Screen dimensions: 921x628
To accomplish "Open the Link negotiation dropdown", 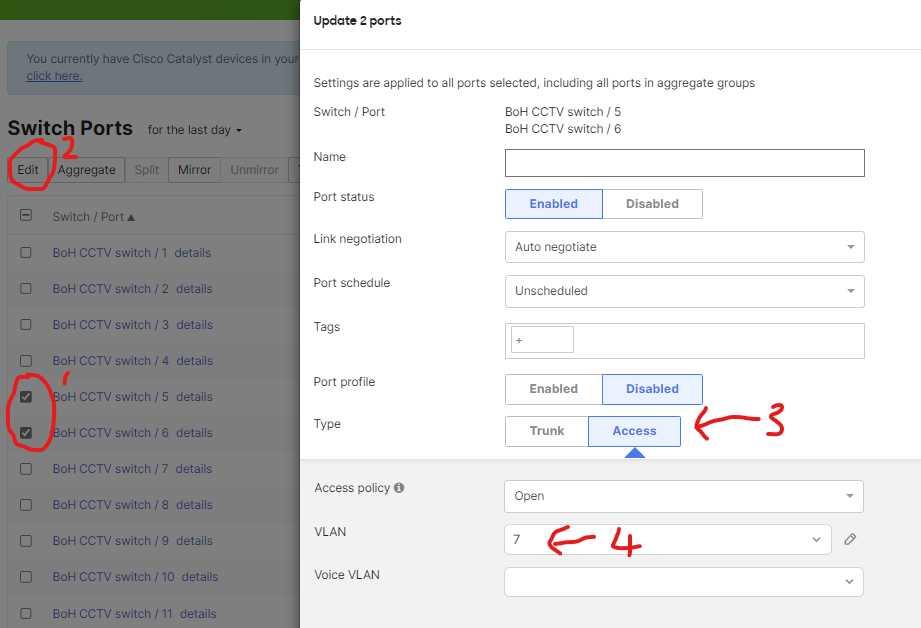I will click(684, 247).
